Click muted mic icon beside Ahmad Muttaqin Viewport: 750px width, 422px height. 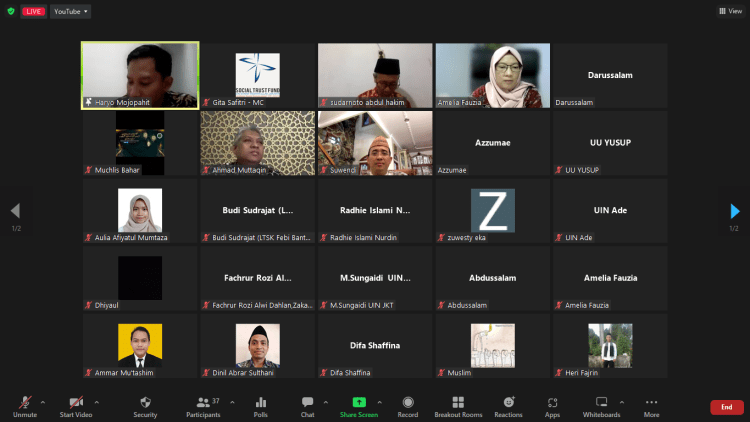pos(206,170)
